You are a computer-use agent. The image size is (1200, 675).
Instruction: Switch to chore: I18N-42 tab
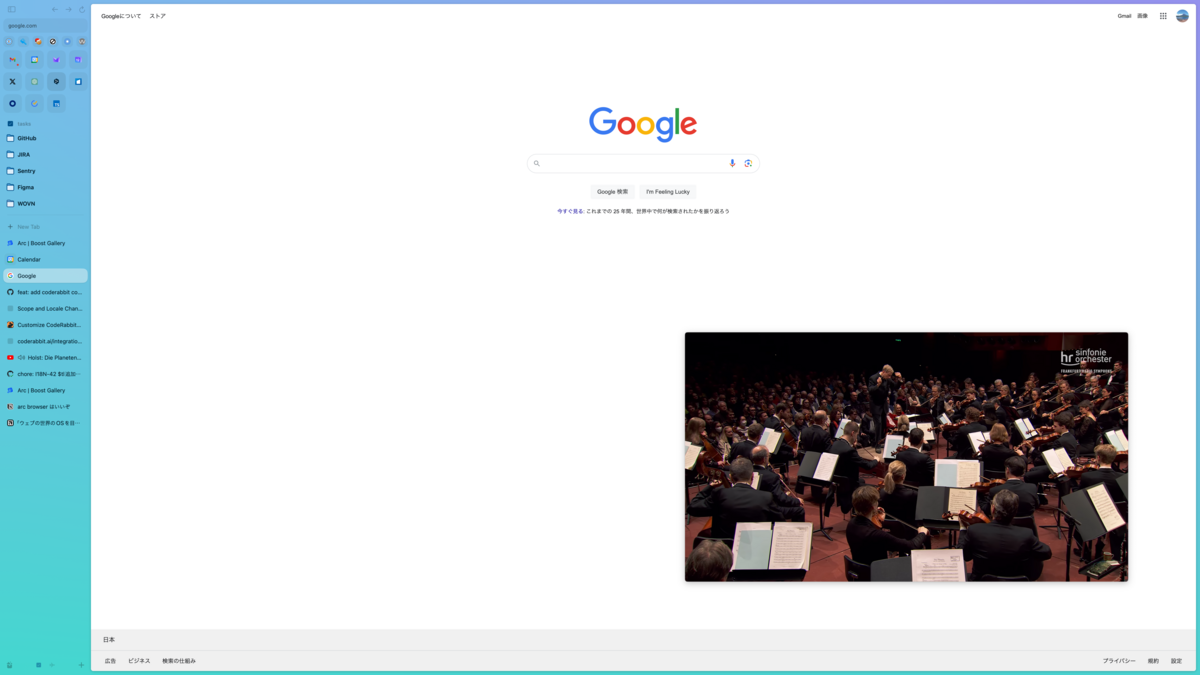[x=46, y=374]
